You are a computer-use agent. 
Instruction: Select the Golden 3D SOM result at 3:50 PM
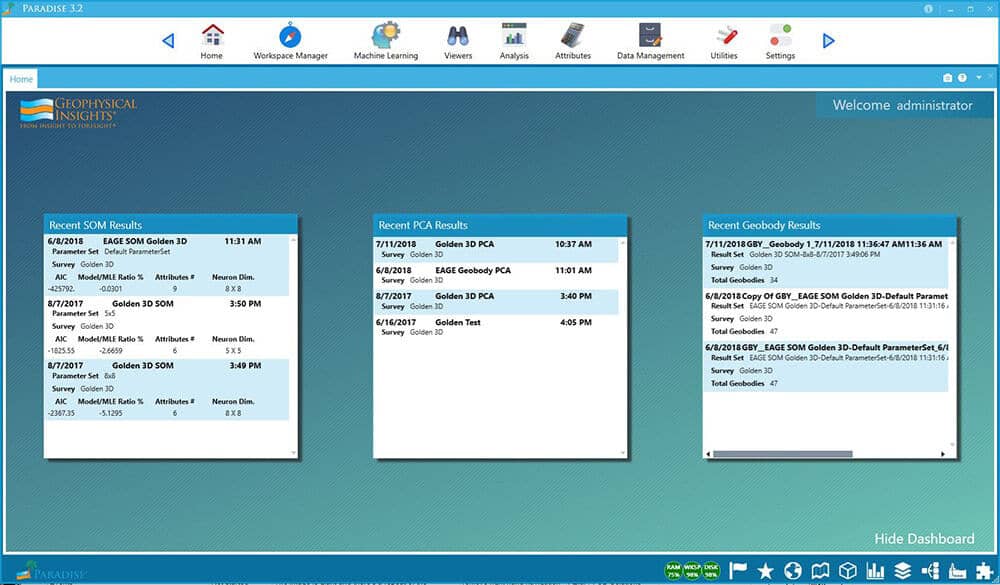[167, 327]
